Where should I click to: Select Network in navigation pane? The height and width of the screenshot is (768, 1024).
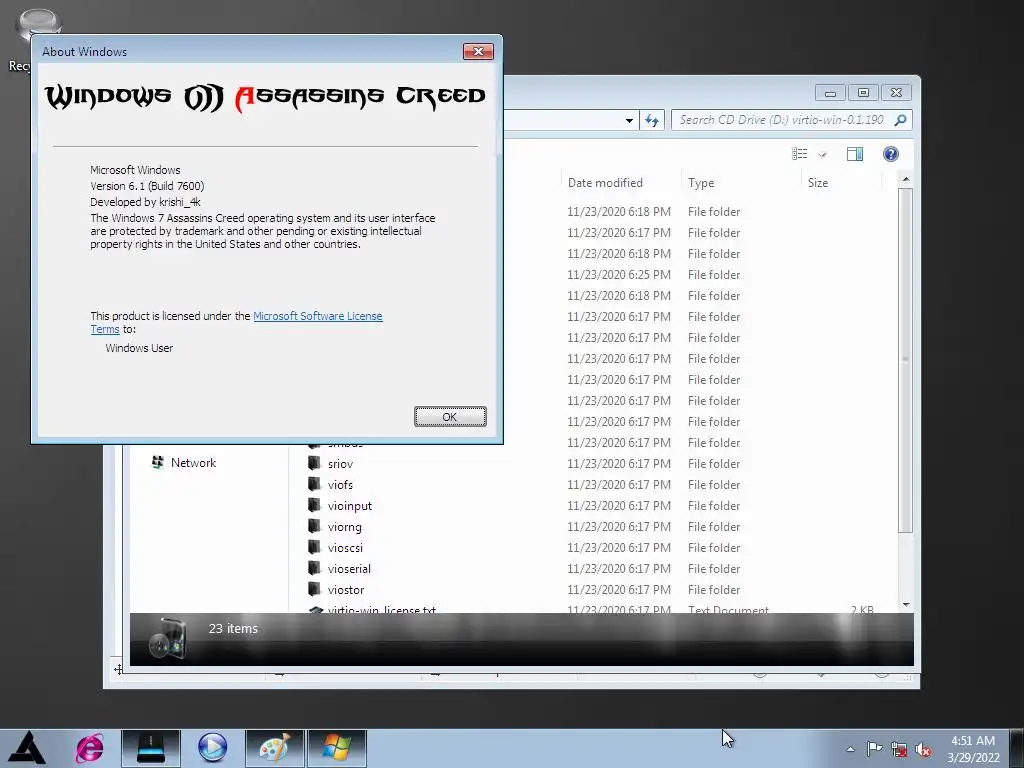pyautogui.click(x=193, y=462)
